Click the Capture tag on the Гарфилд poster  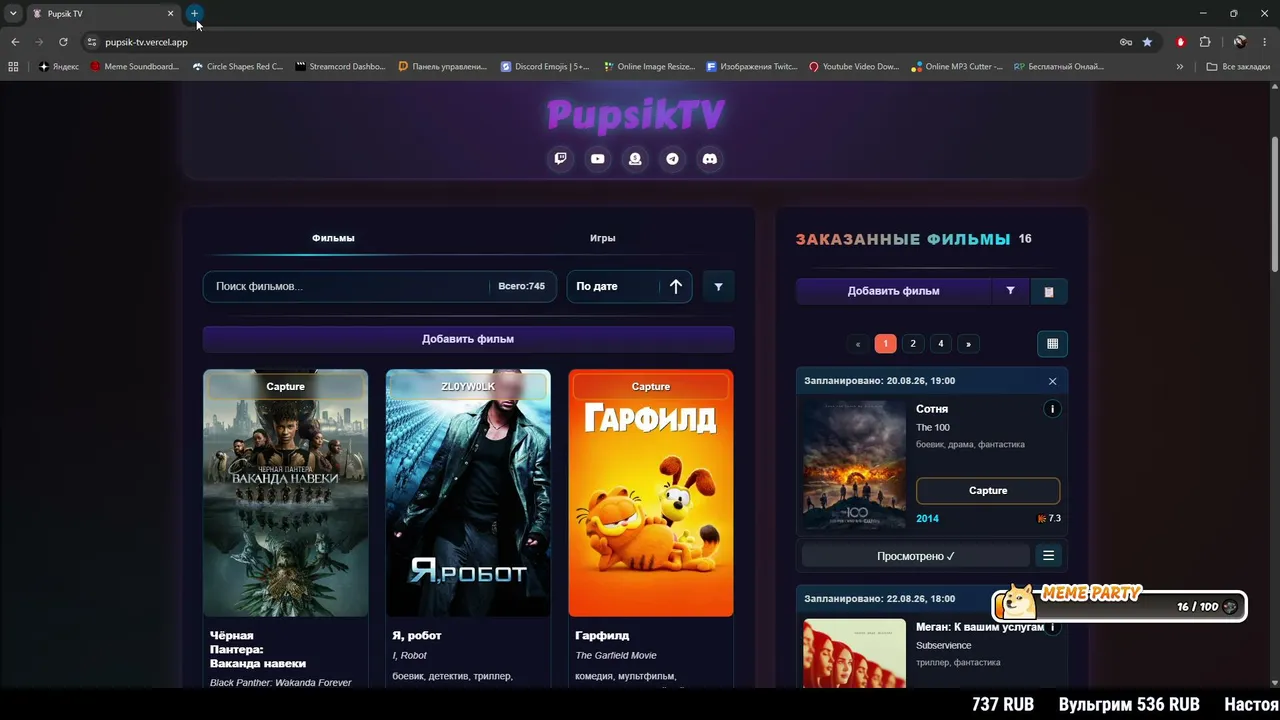pyautogui.click(x=651, y=387)
